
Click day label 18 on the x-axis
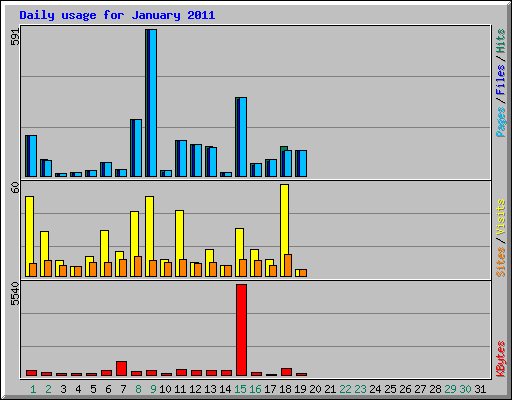coord(285,389)
